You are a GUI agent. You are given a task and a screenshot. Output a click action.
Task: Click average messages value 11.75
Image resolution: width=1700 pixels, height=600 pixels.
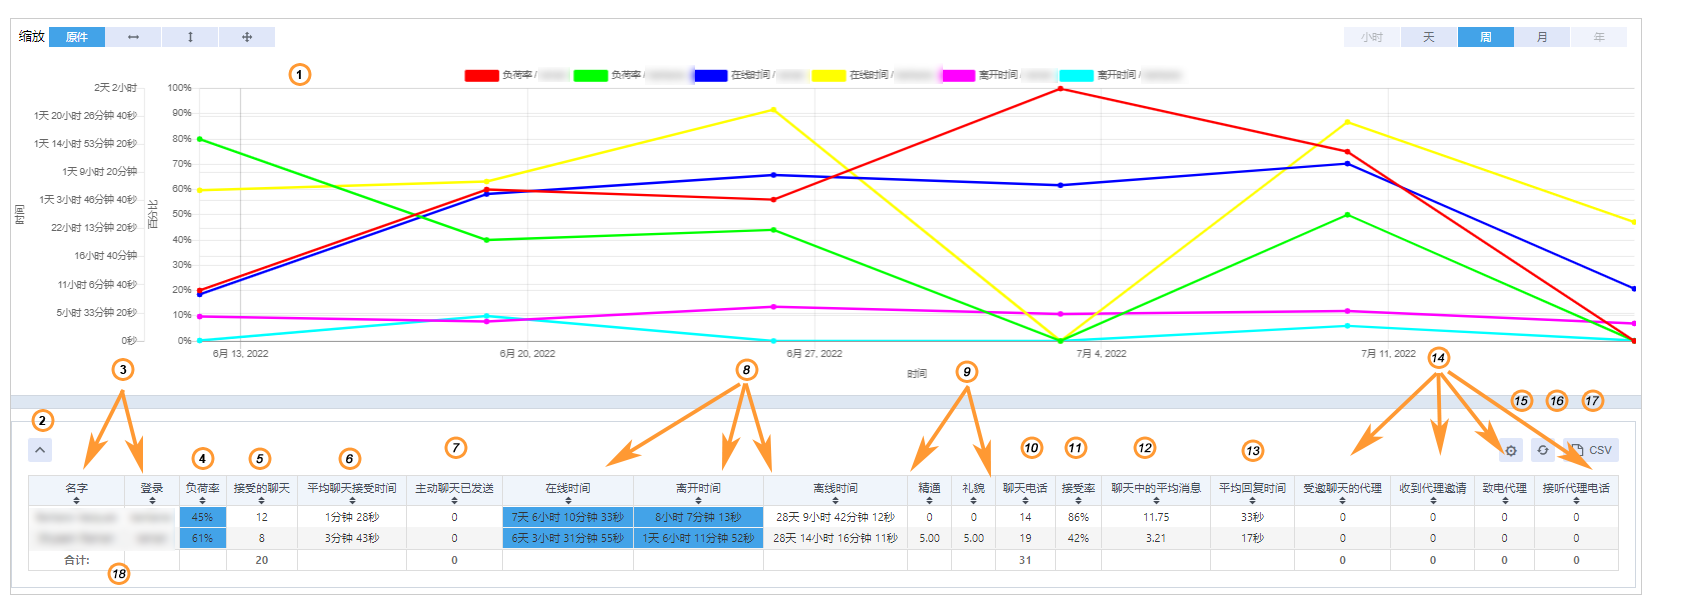[1156, 517]
